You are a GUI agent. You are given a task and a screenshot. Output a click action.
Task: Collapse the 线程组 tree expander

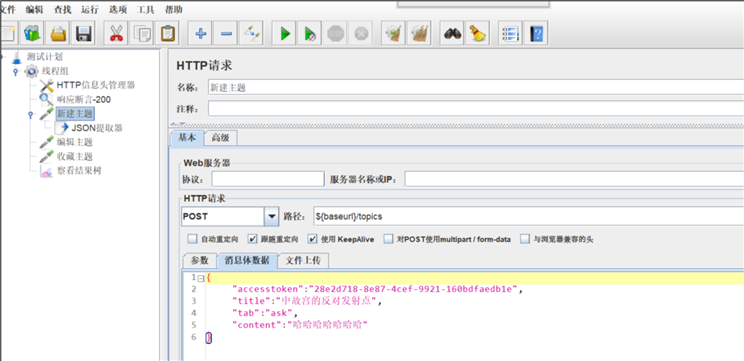15,72
